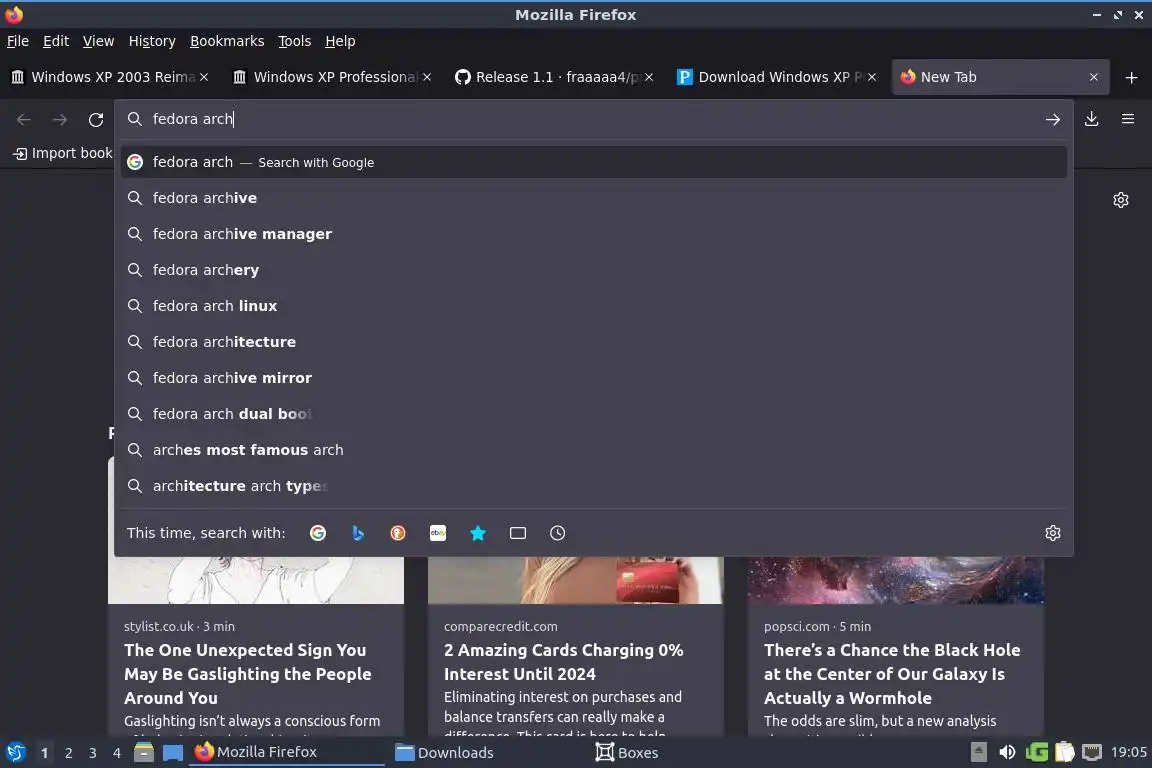Image resolution: width=1152 pixels, height=768 pixels.
Task: Switch to workspace 2
Action: click(x=68, y=753)
